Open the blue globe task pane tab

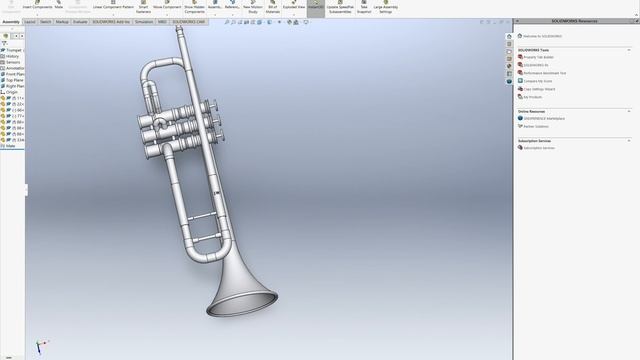(x=509, y=82)
